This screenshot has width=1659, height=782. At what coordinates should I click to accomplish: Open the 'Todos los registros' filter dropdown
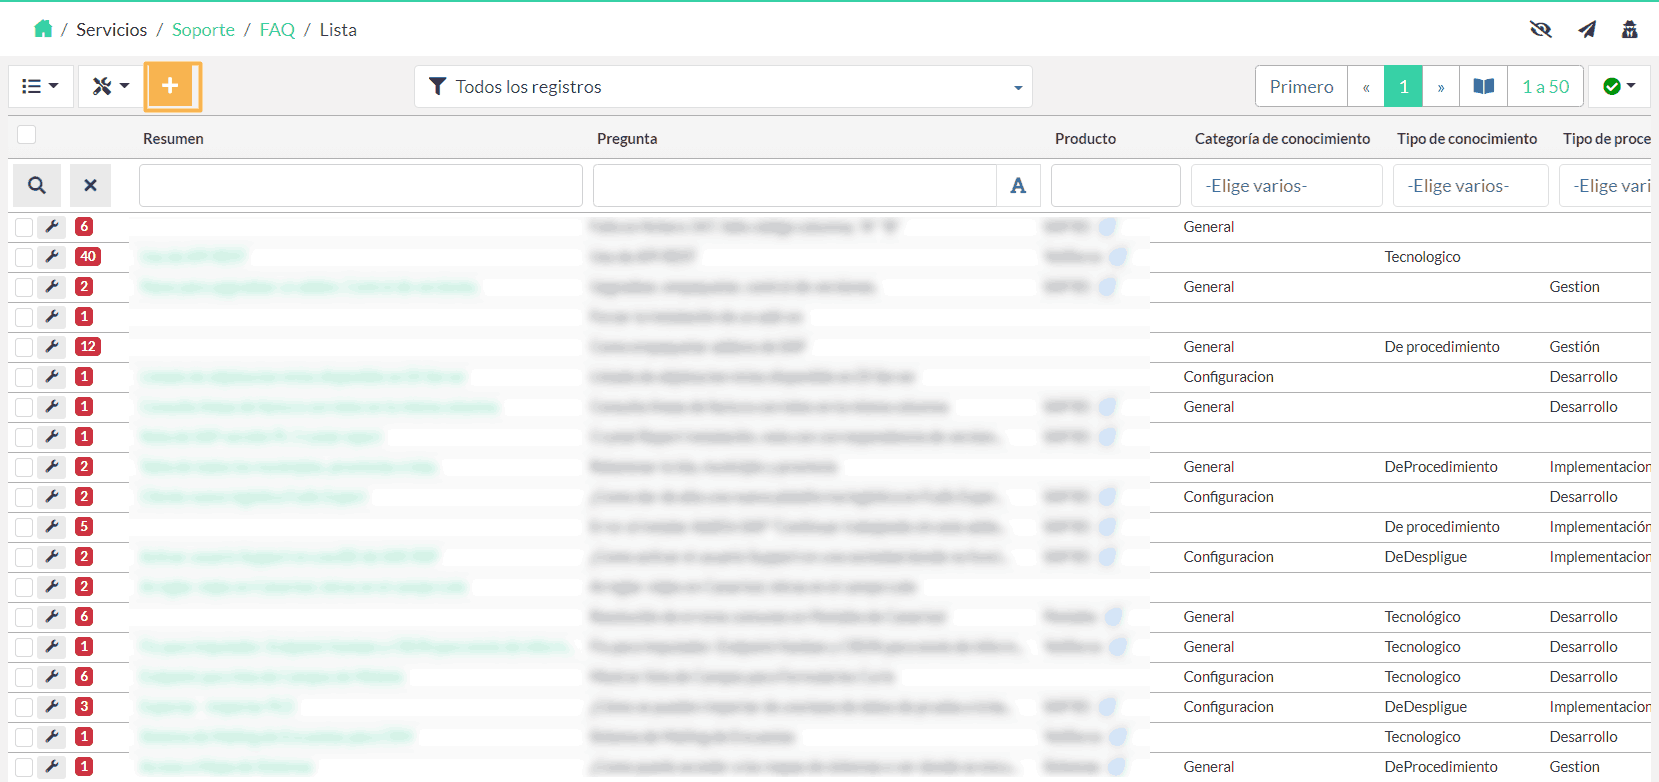(723, 87)
